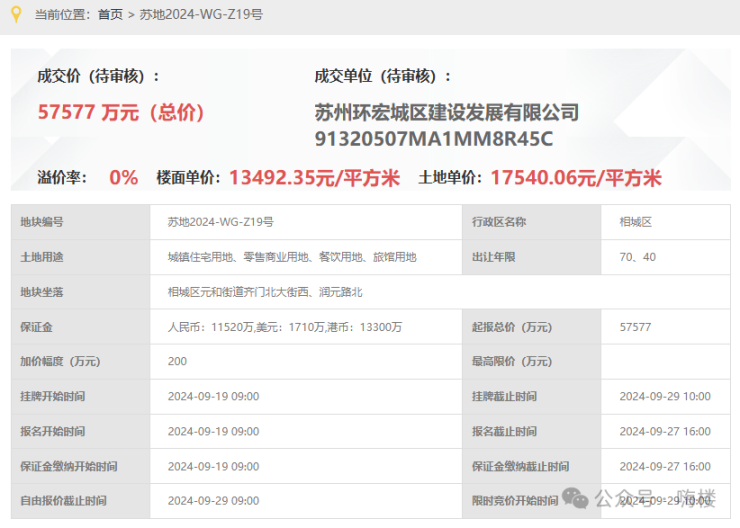Select the 57577 starting price cell

click(665, 327)
